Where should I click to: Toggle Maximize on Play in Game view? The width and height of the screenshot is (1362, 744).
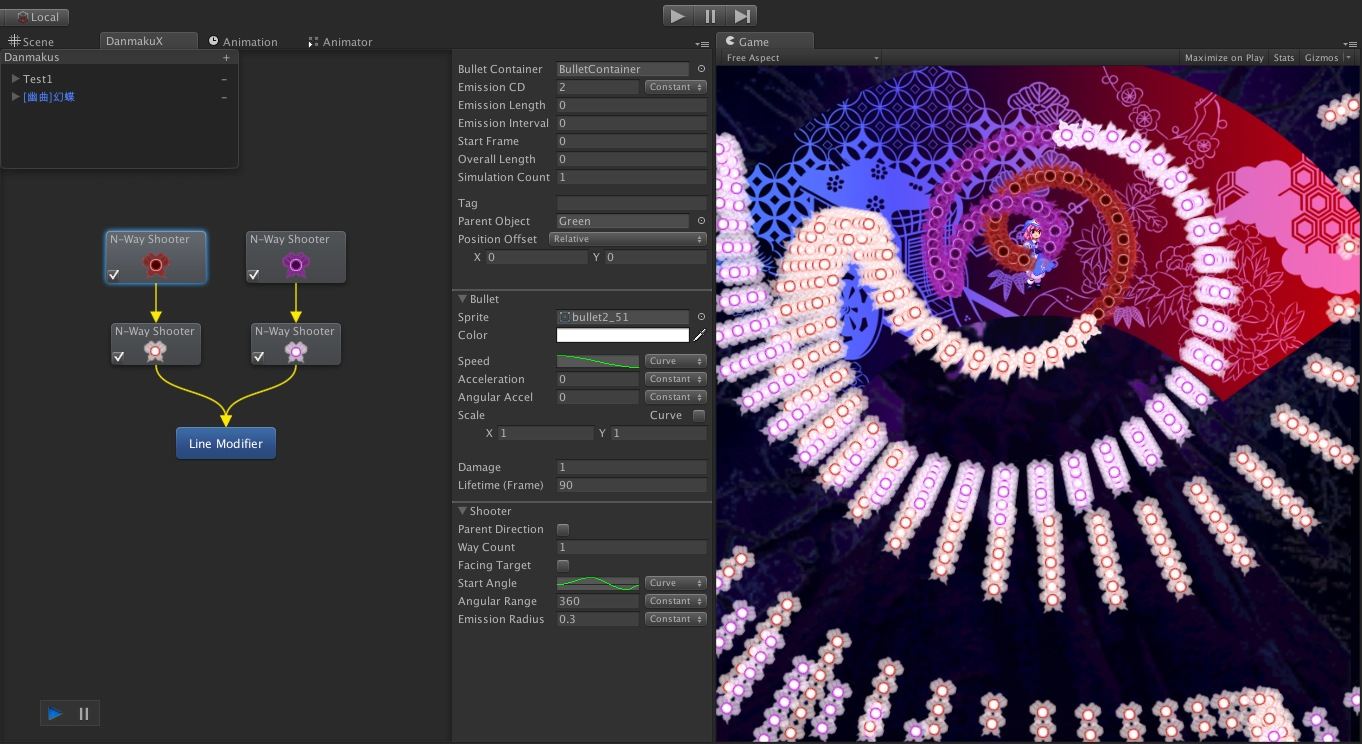[1224, 58]
